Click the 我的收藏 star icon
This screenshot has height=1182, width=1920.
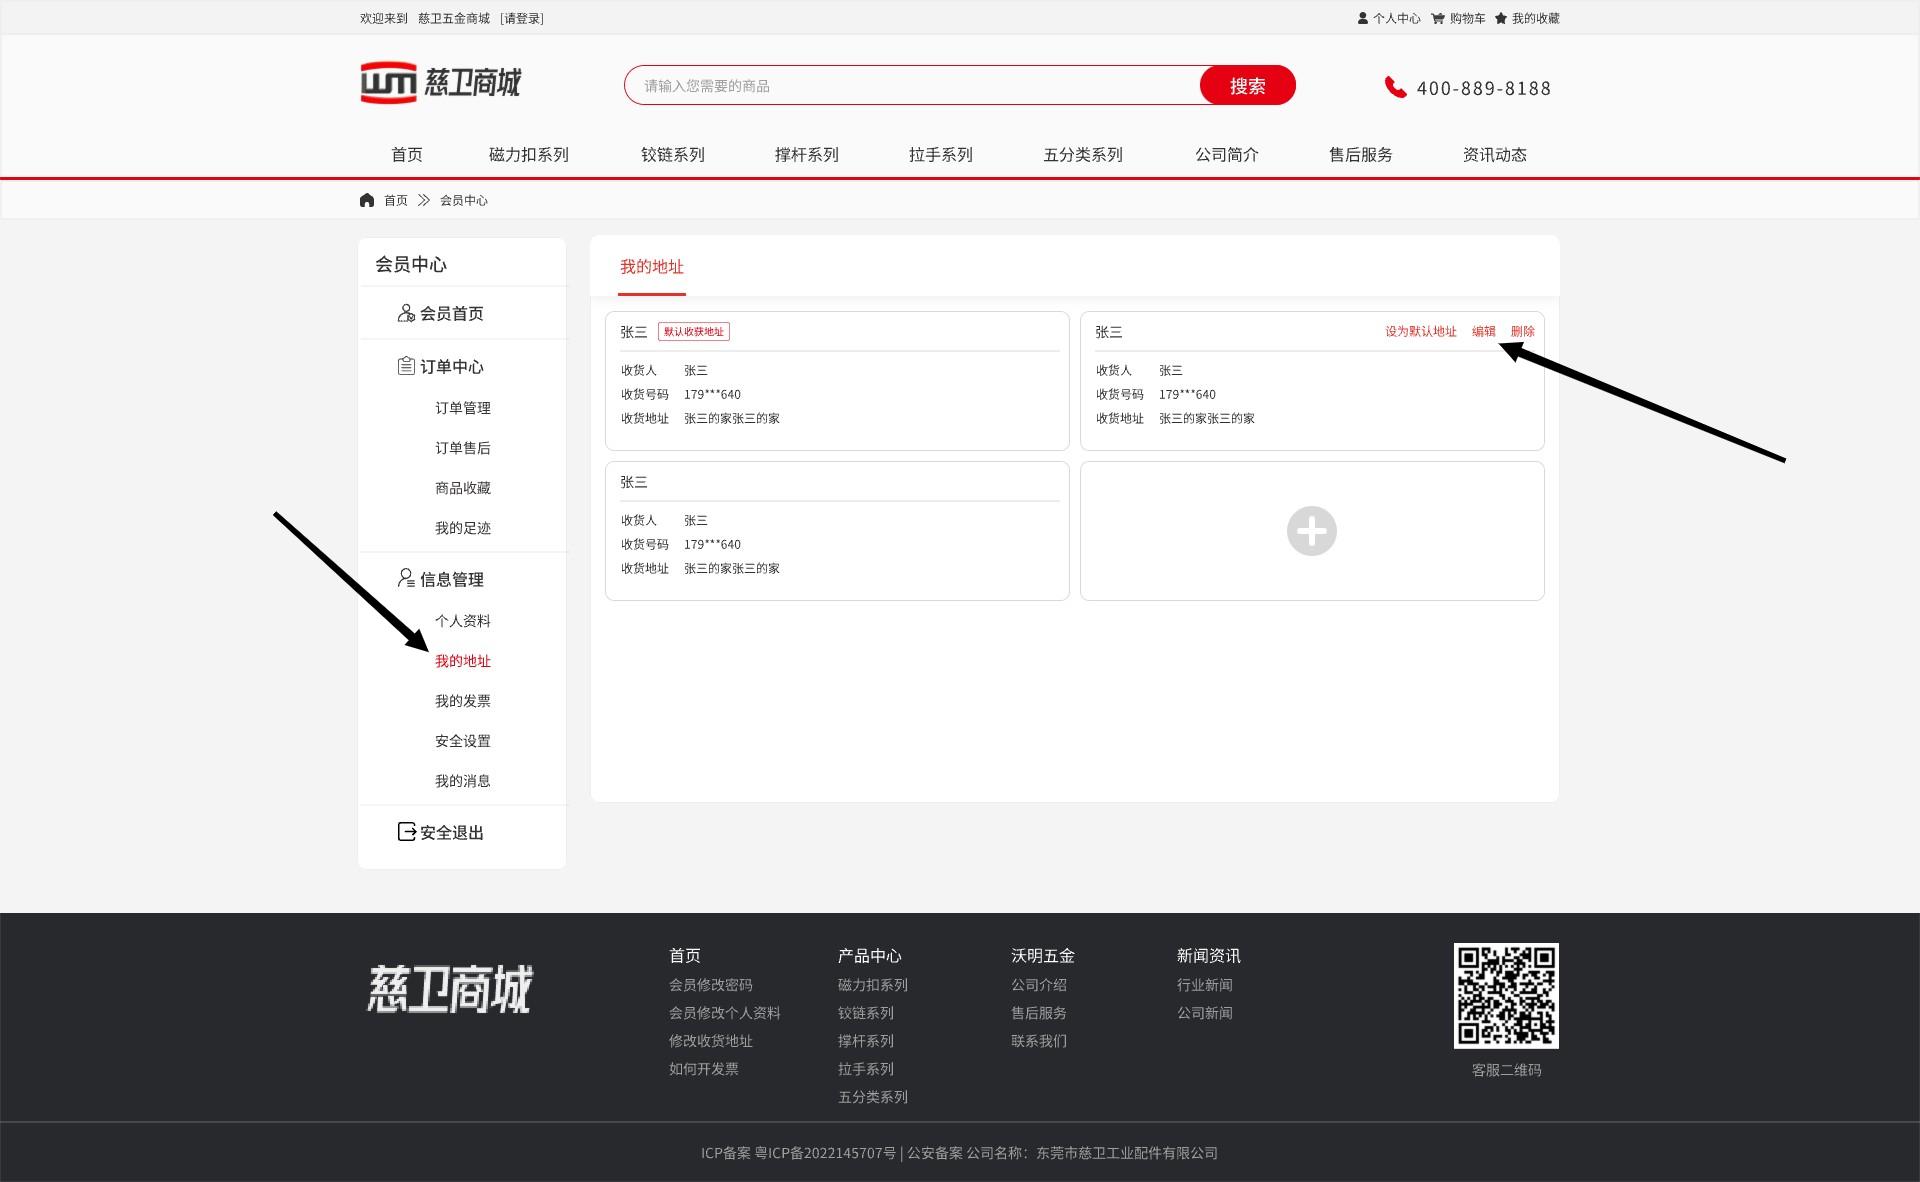coord(1501,18)
